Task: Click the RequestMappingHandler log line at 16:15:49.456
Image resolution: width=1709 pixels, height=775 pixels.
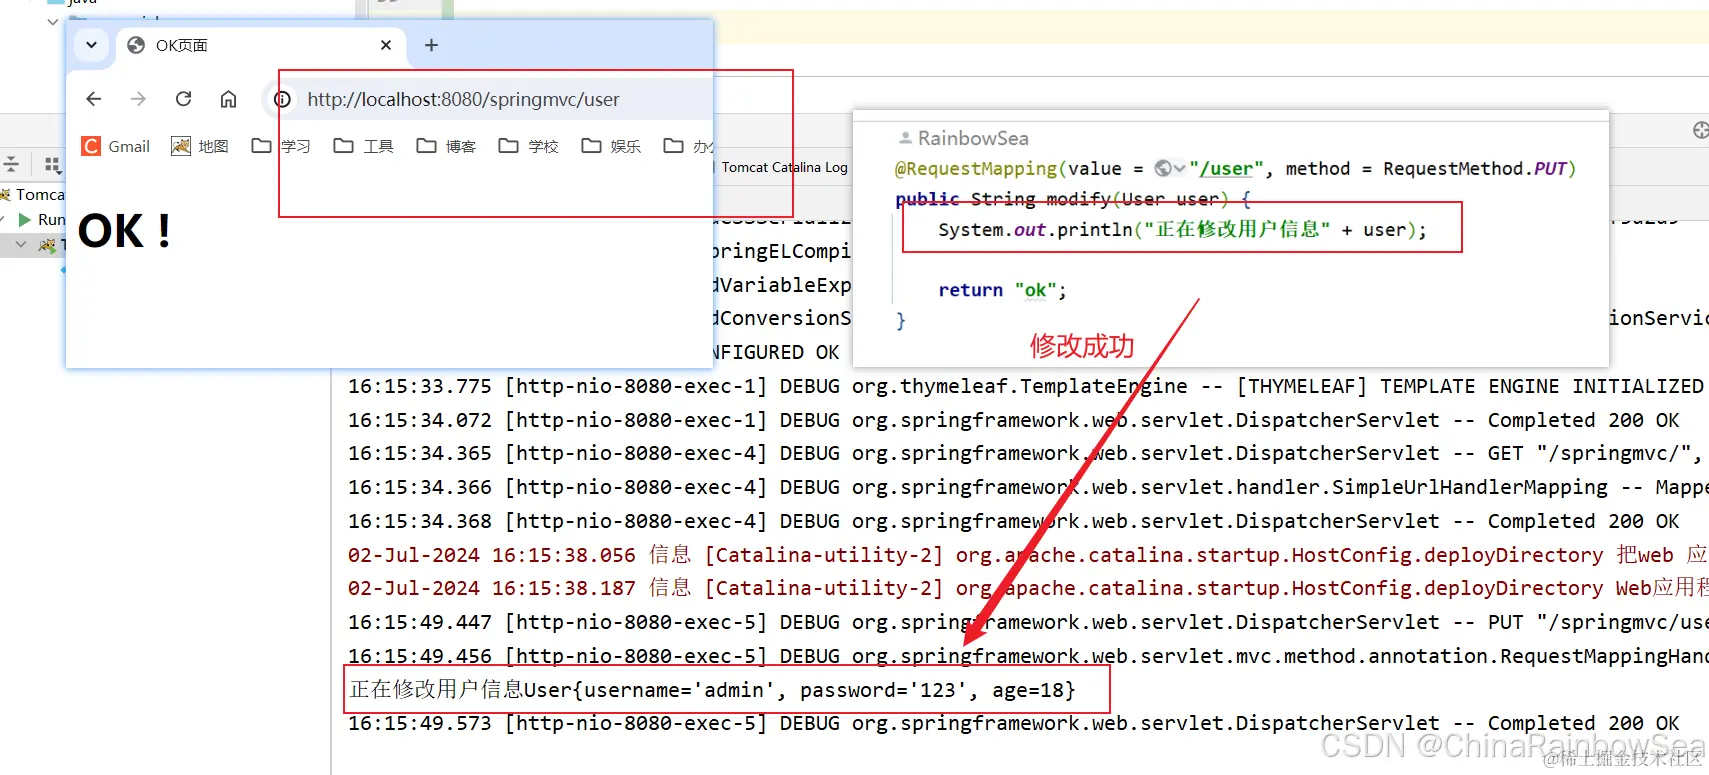Action: coord(1028,656)
